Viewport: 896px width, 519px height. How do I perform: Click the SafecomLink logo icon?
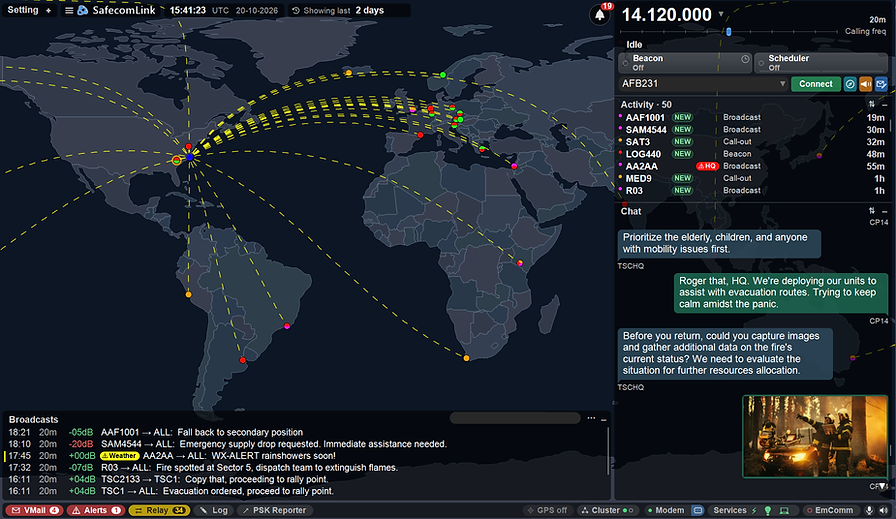pos(83,10)
